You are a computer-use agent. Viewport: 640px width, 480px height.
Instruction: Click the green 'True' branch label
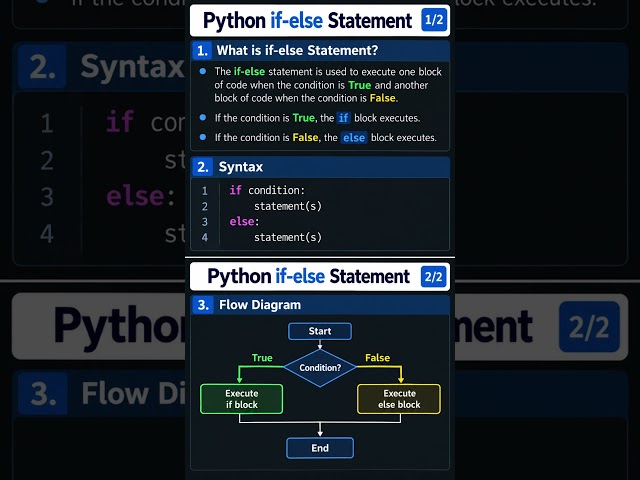click(x=262, y=358)
